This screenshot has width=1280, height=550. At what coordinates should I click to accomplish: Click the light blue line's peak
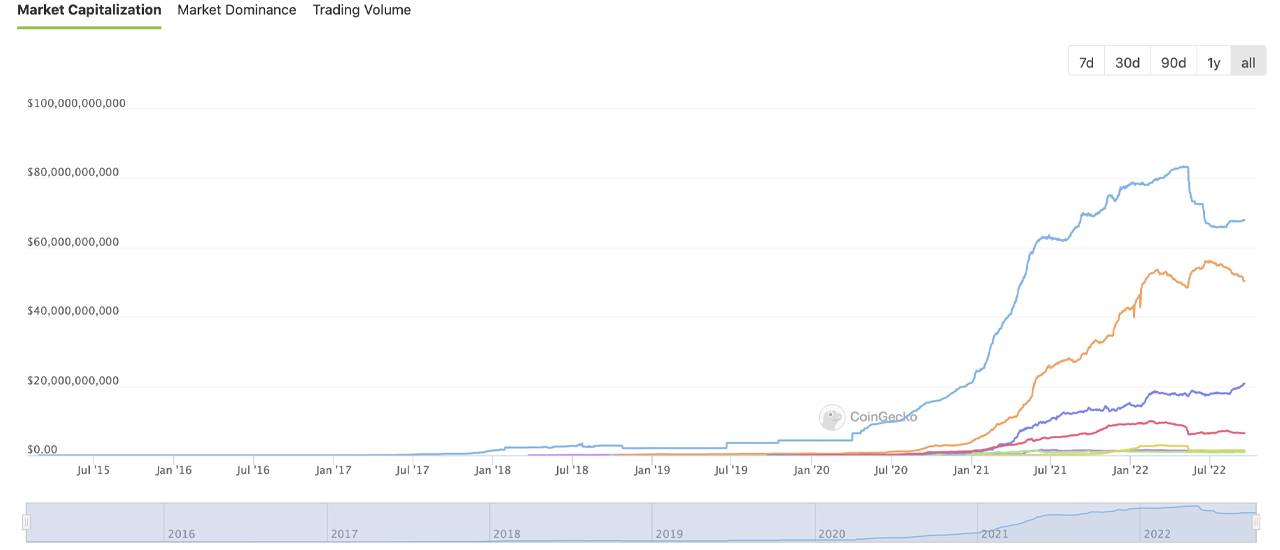1183,167
